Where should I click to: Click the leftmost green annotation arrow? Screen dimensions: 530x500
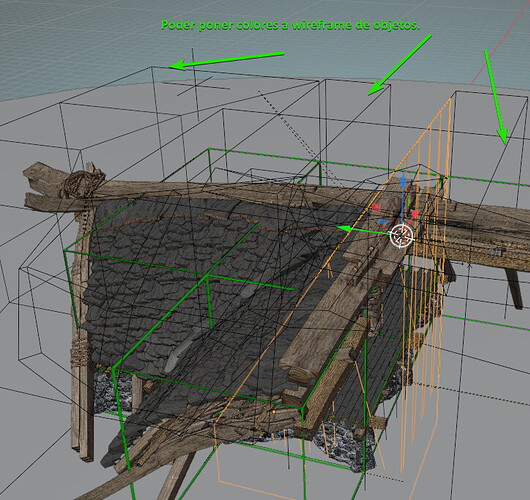(x=226, y=61)
